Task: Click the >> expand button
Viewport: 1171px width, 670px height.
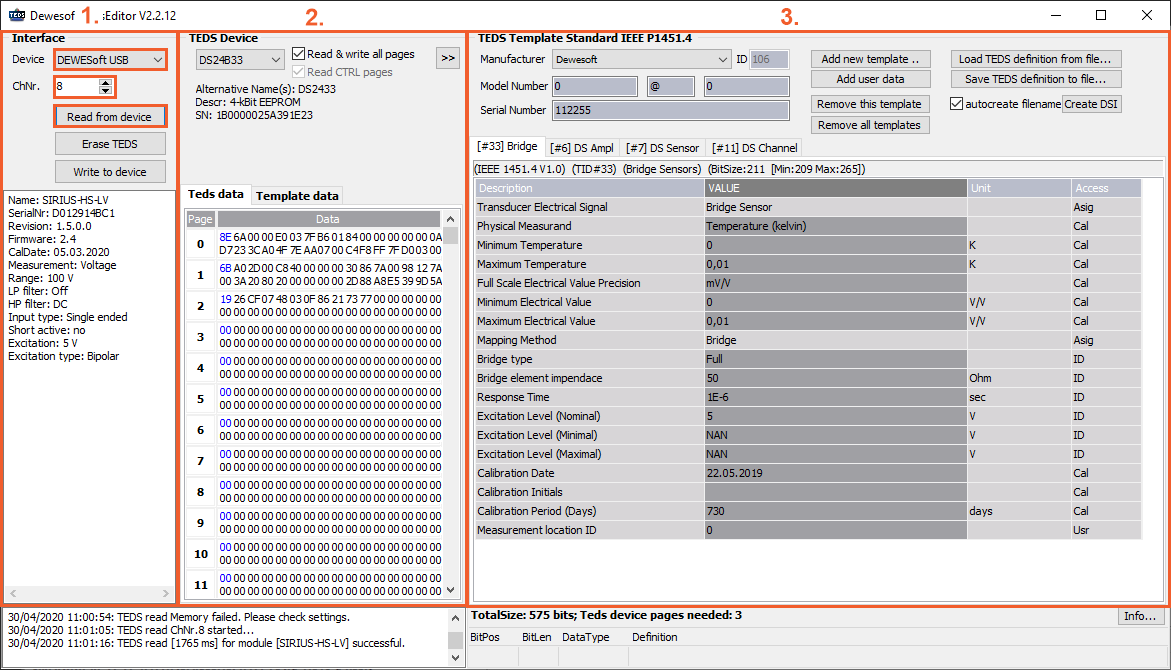Action: click(x=447, y=58)
